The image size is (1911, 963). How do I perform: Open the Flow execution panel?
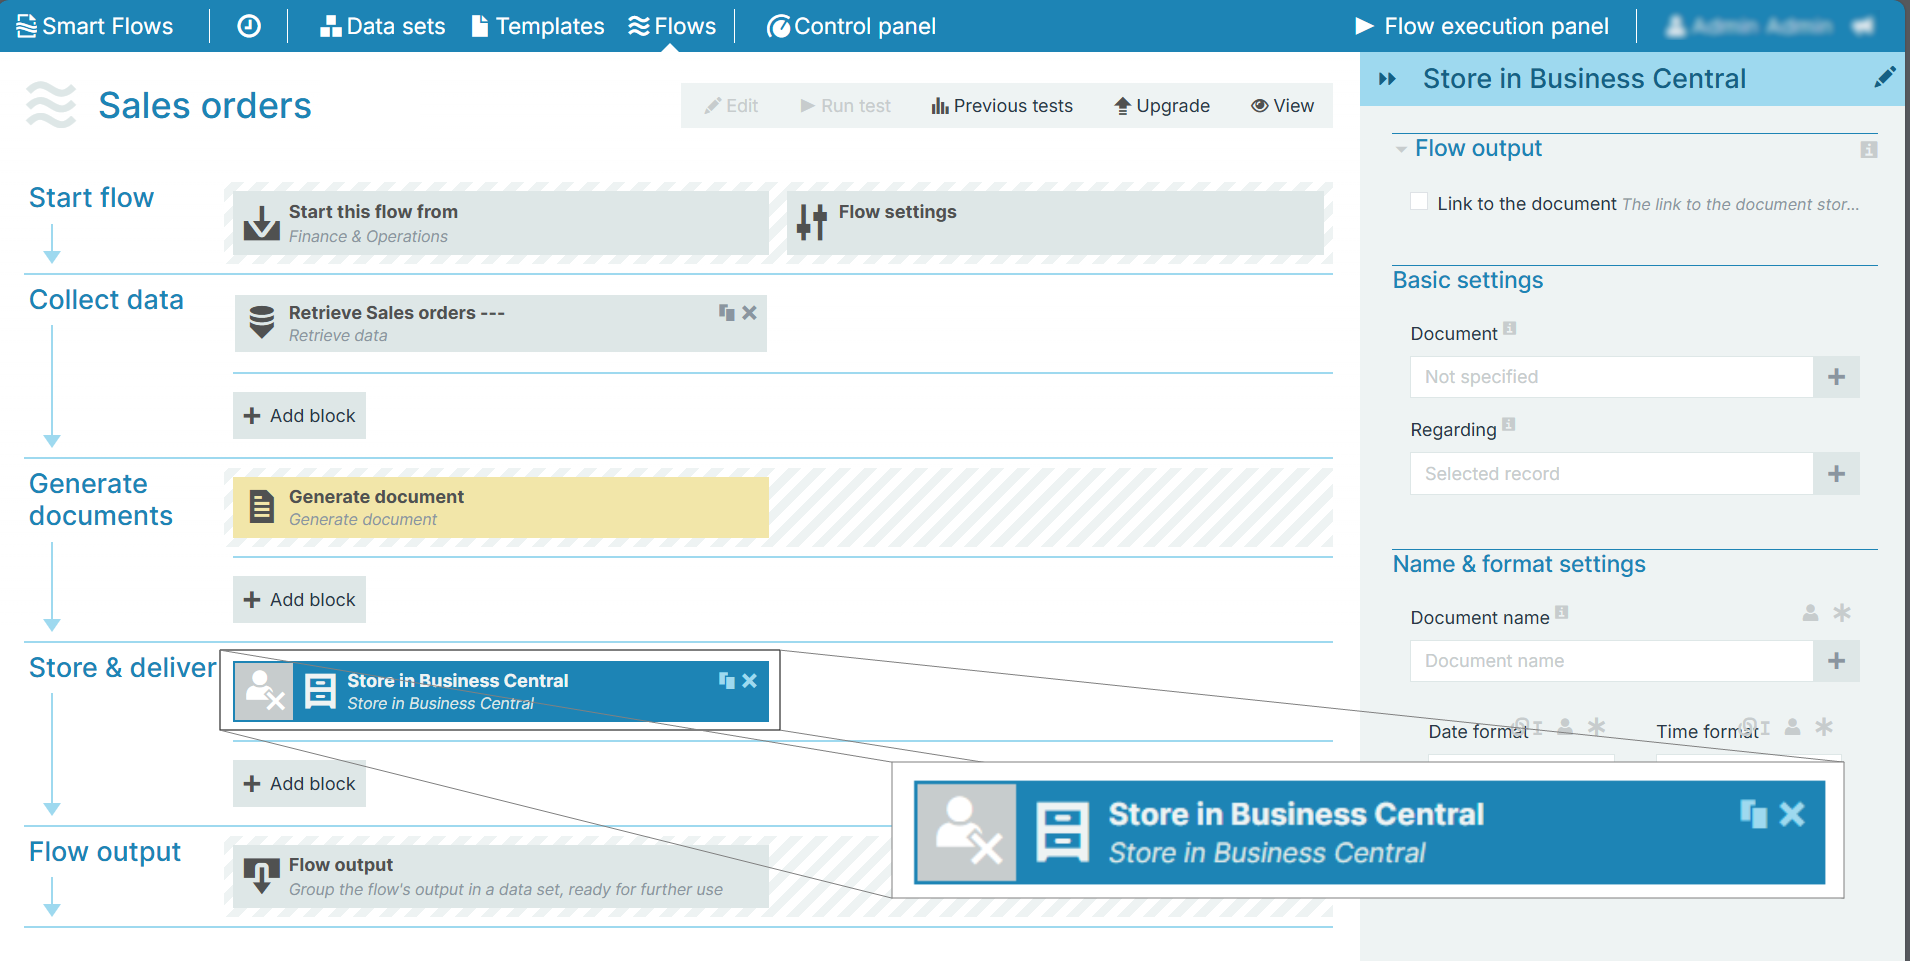click(1482, 26)
